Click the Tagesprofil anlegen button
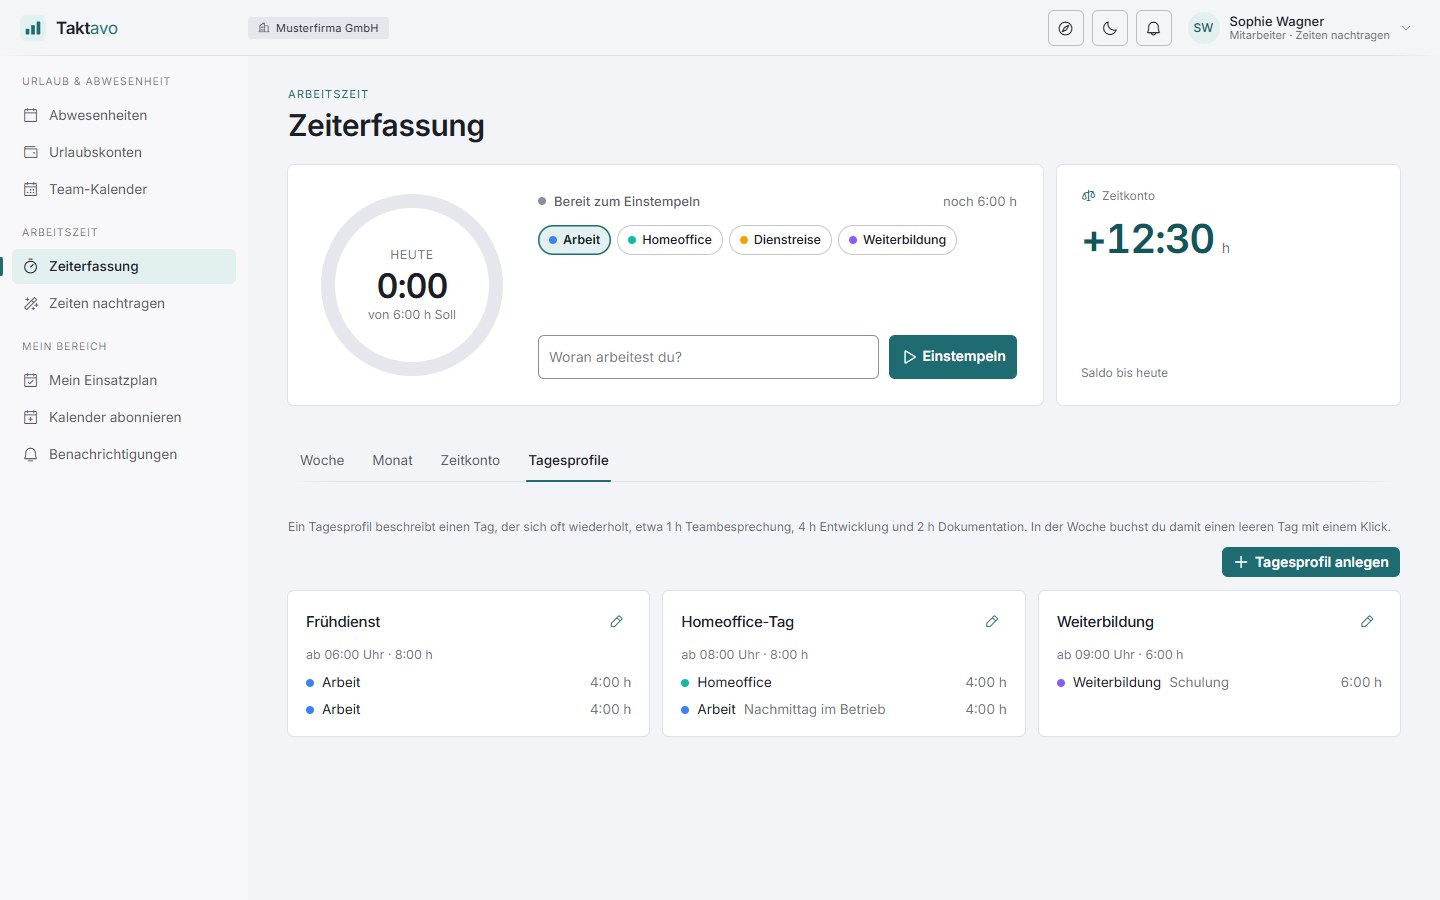 click(1311, 562)
